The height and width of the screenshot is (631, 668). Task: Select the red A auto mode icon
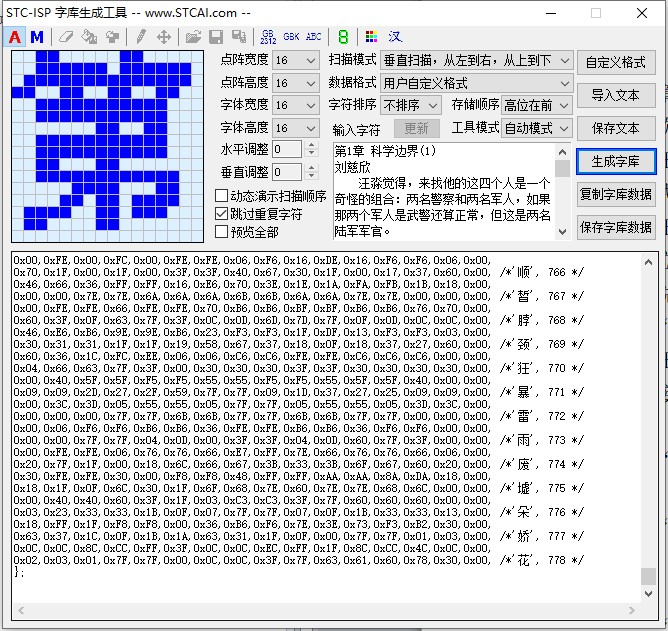pos(15,37)
